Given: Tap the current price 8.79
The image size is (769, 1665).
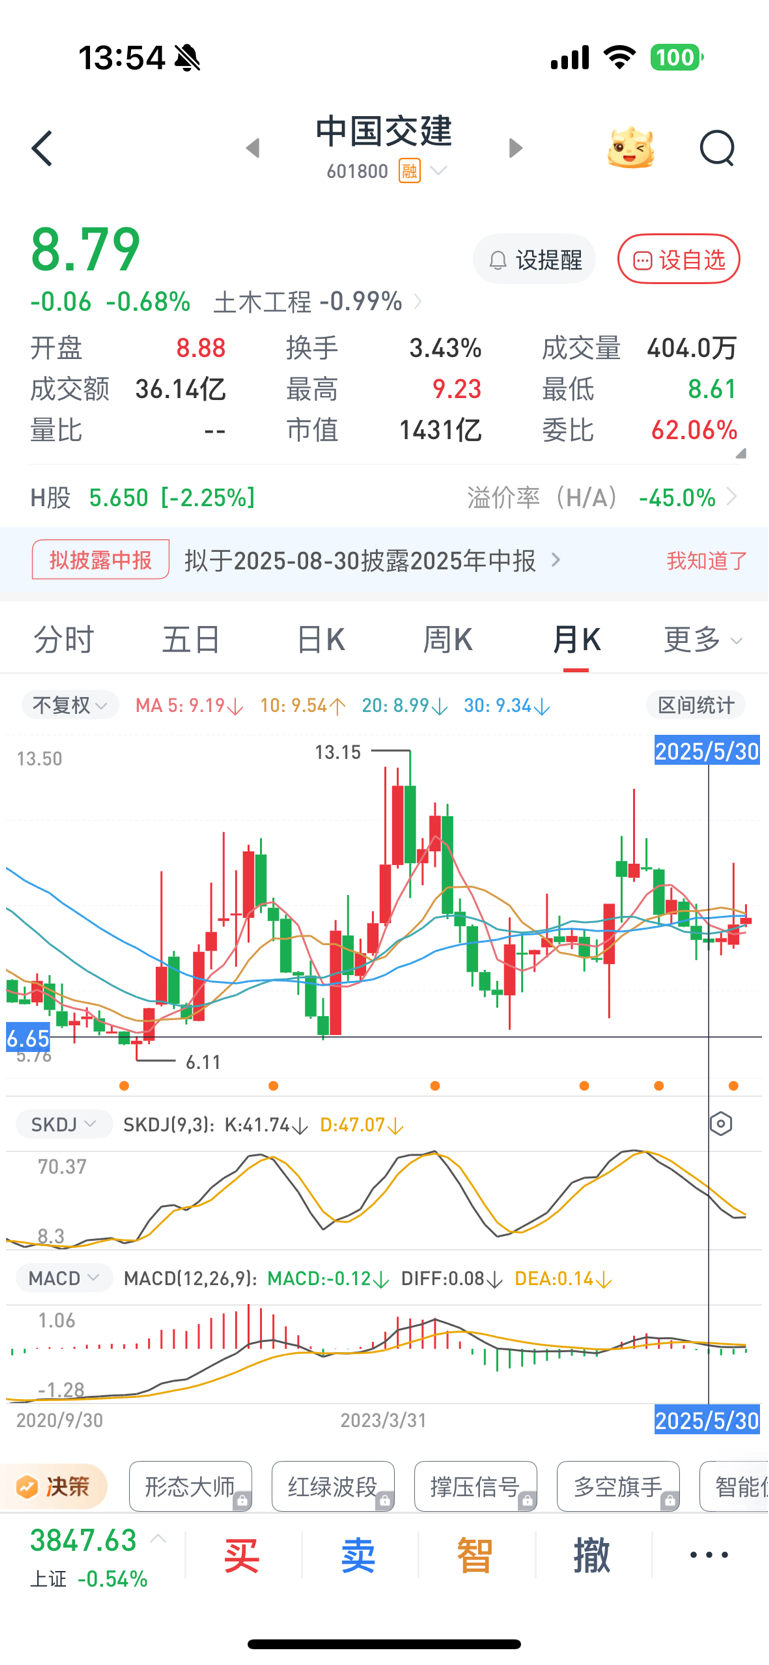Looking at the screenshot, I should [85, 249].
